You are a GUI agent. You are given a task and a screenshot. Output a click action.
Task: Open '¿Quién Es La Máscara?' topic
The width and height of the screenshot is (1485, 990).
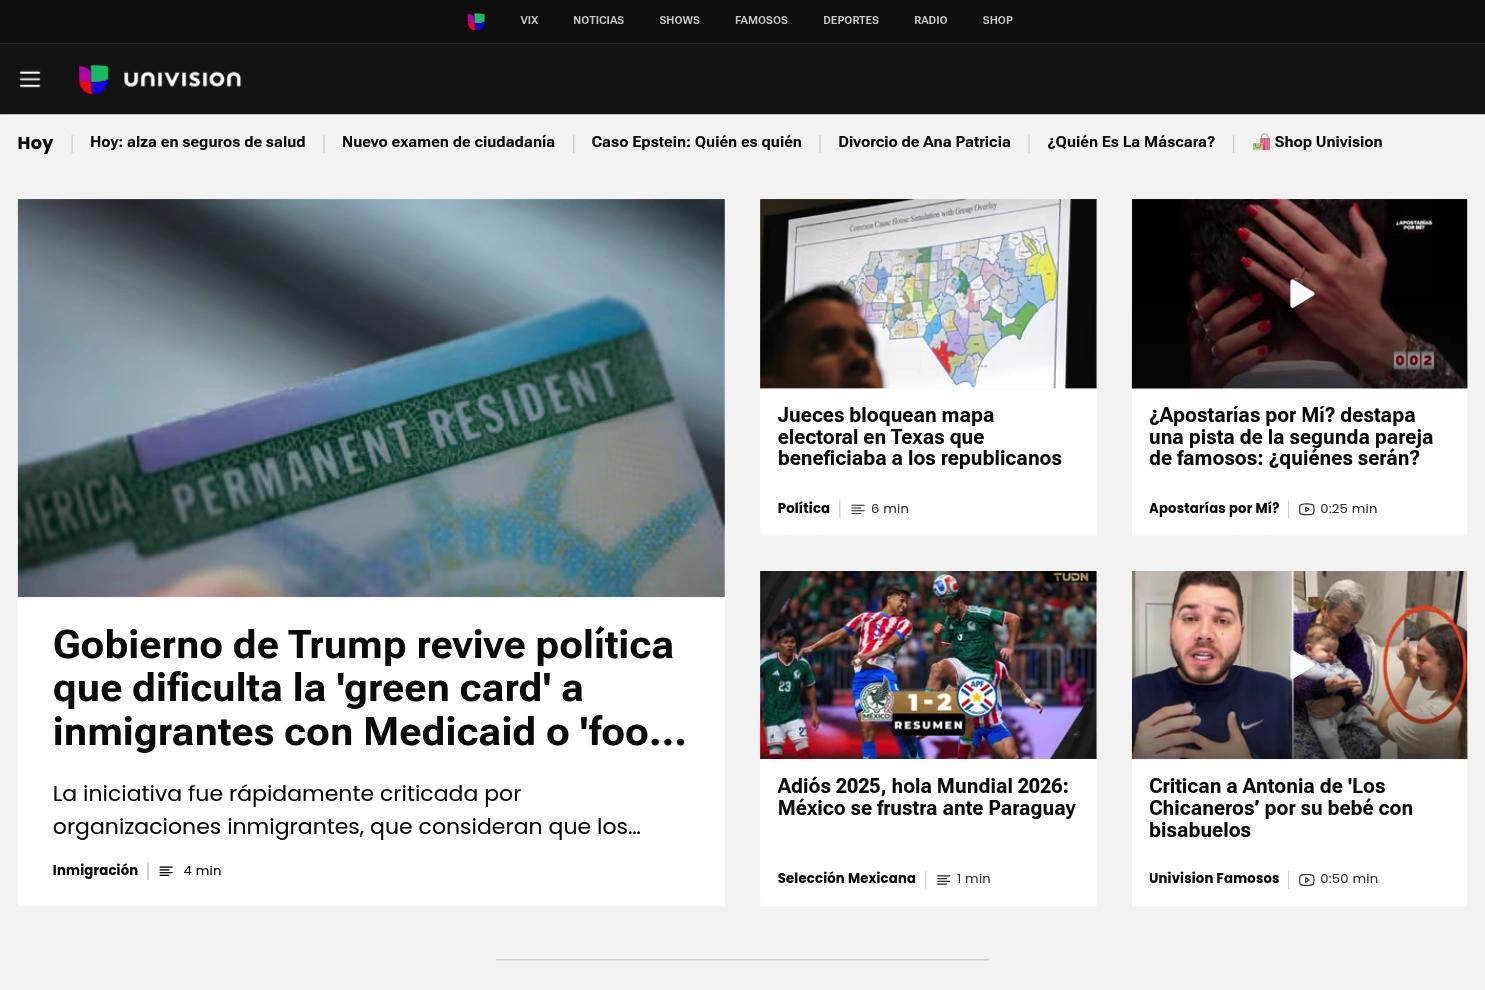coord(1131,142)
